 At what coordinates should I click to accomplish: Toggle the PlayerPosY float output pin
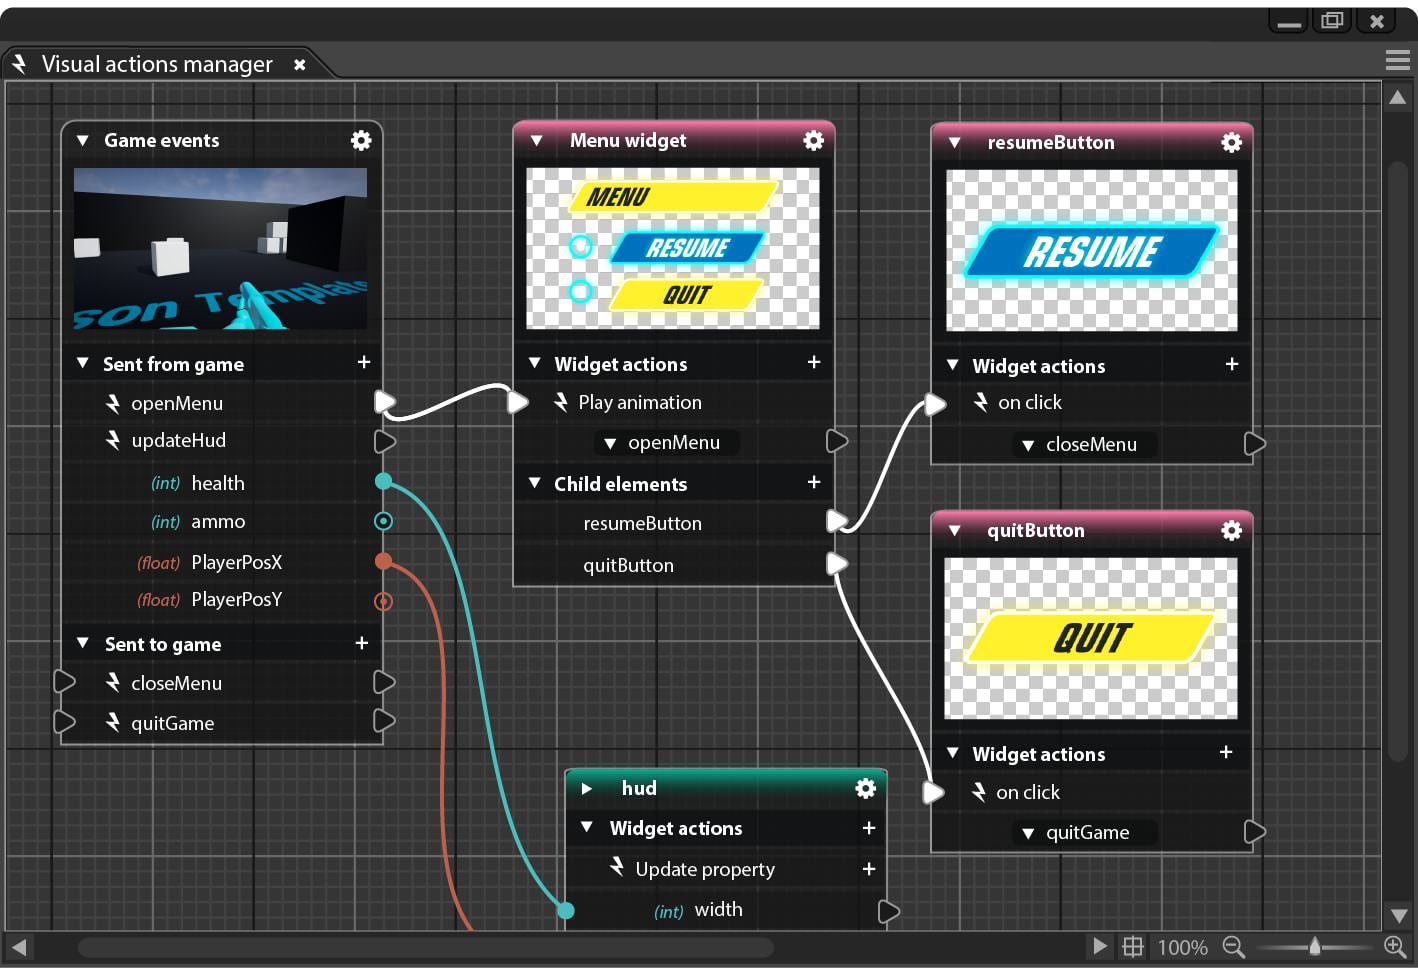[x=383, y=601]
